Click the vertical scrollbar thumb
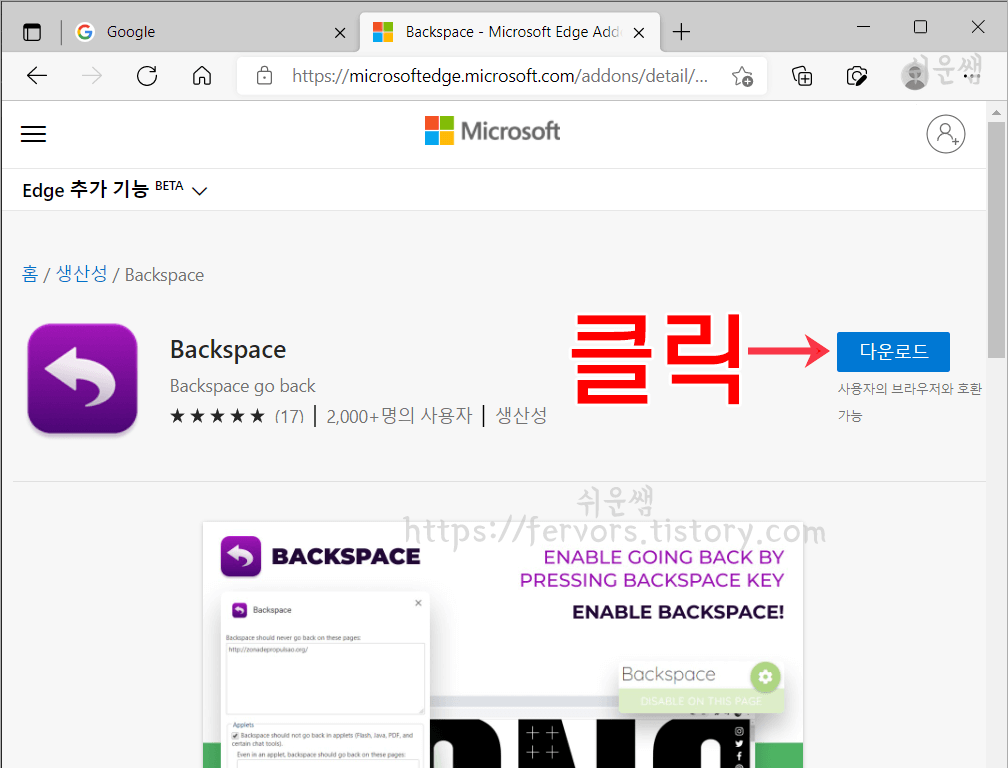Image resolution: width=1008 pixels, height=768 pixels. coord(996,240)
